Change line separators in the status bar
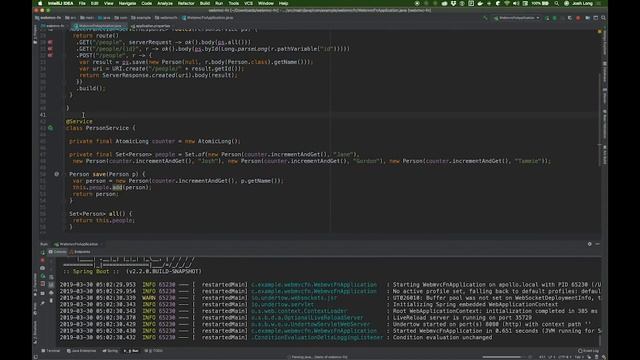 [552, 357]
